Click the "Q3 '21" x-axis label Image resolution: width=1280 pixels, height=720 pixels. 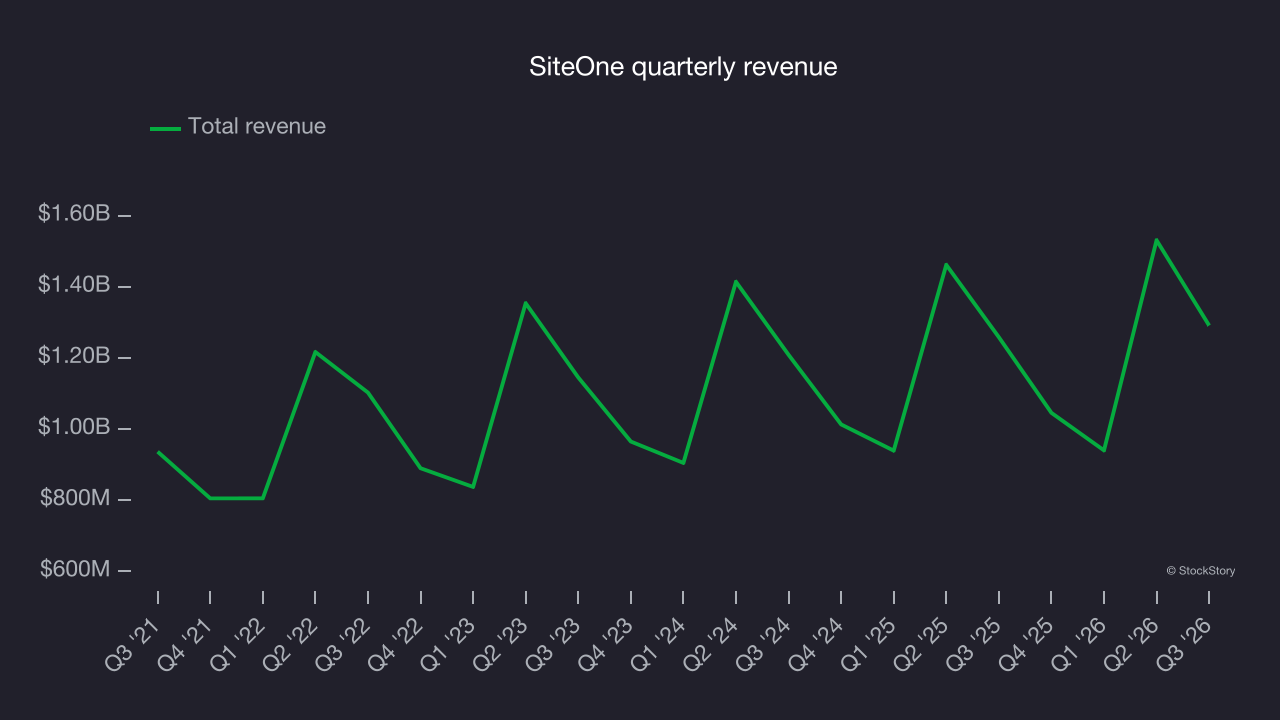(133, 644)
